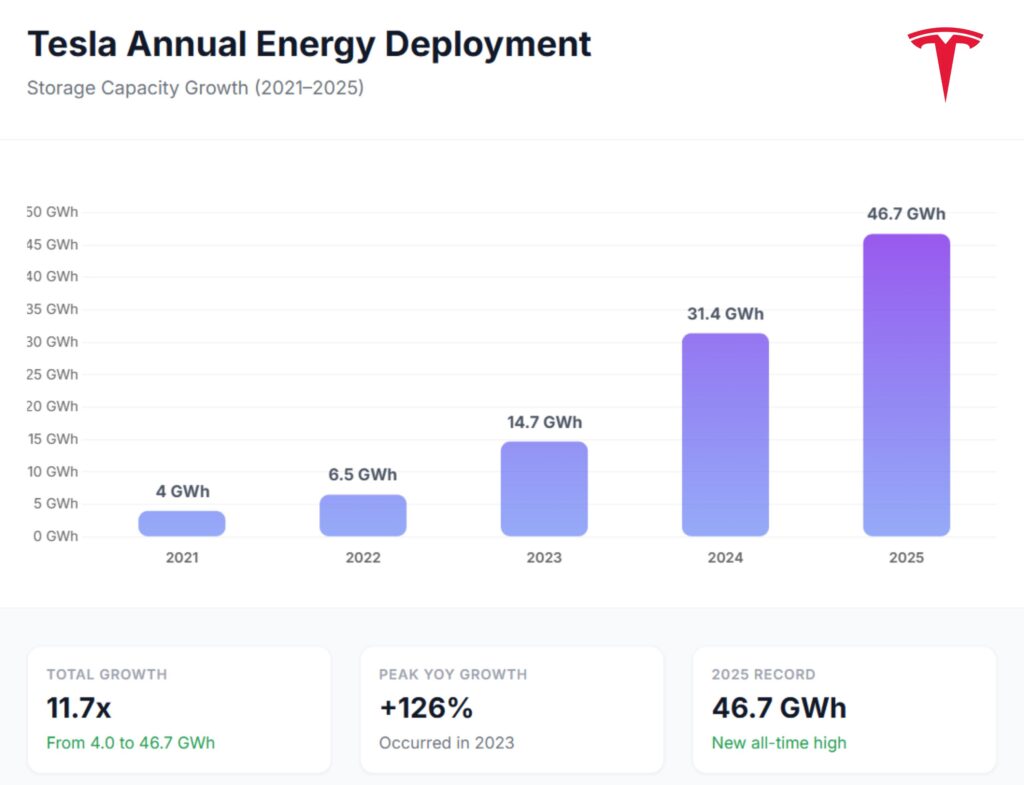The image size is (1024, 785).
Task: Click the 4 GWh label above the 2021 bar
Action: [x=182, y=491]
